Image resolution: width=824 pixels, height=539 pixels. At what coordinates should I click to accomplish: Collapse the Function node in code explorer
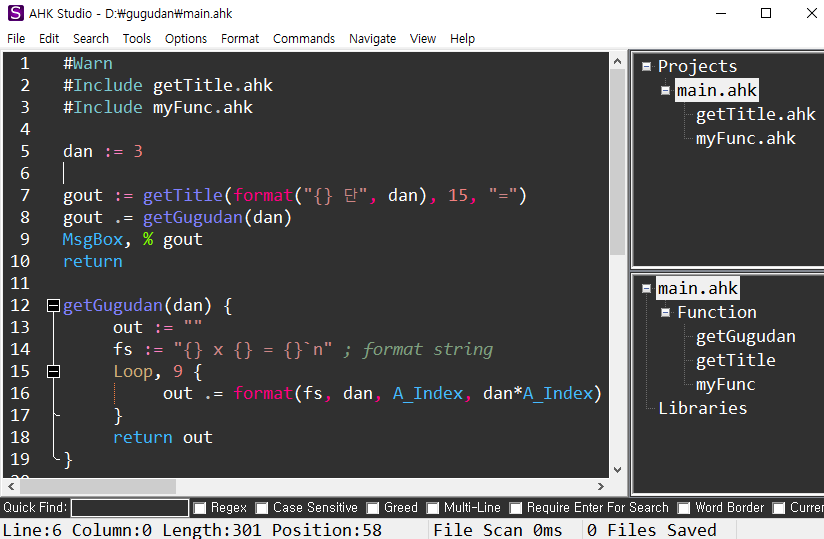[666, 313]
